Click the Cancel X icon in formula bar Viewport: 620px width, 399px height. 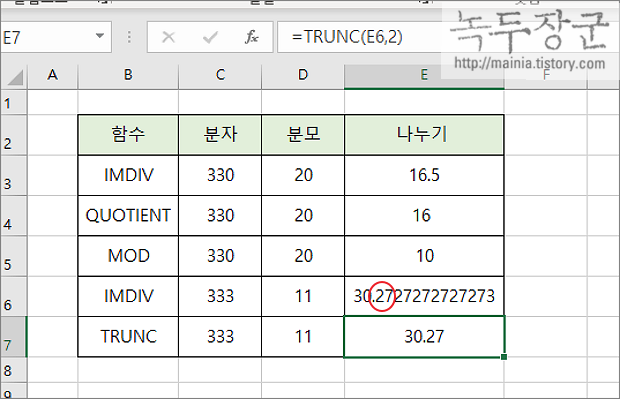point(169,37)
